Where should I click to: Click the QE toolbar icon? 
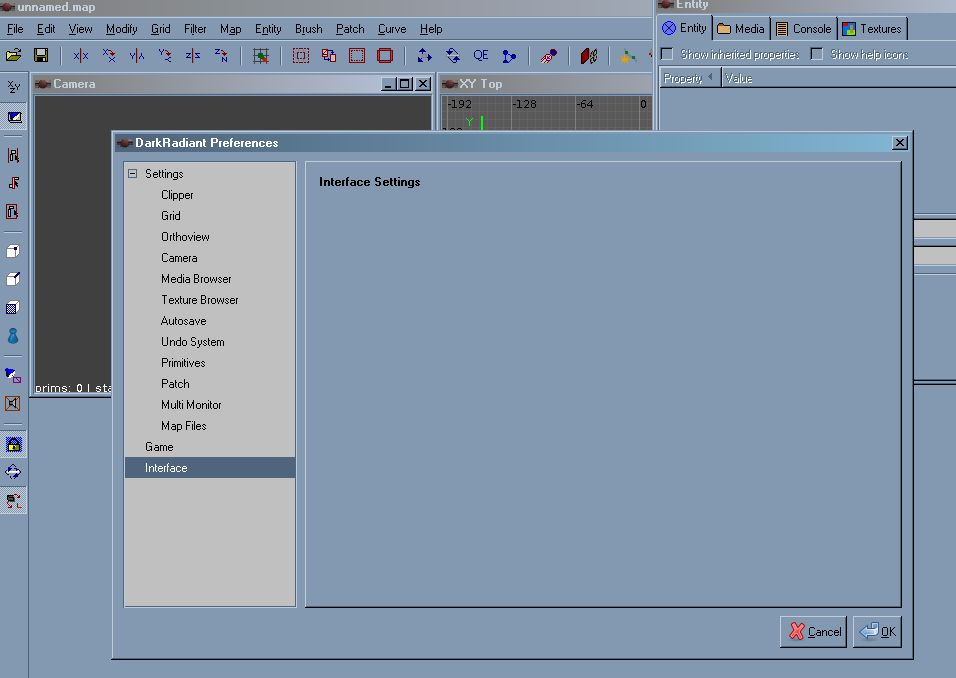[x=481, y=56]
